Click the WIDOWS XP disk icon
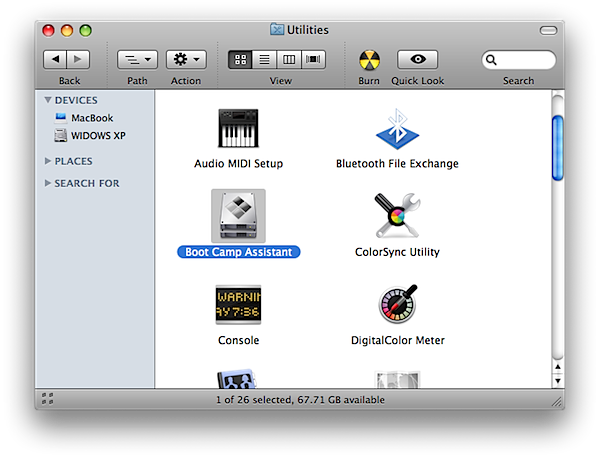This screenshot has height=458, width=600. click(60, 135)
